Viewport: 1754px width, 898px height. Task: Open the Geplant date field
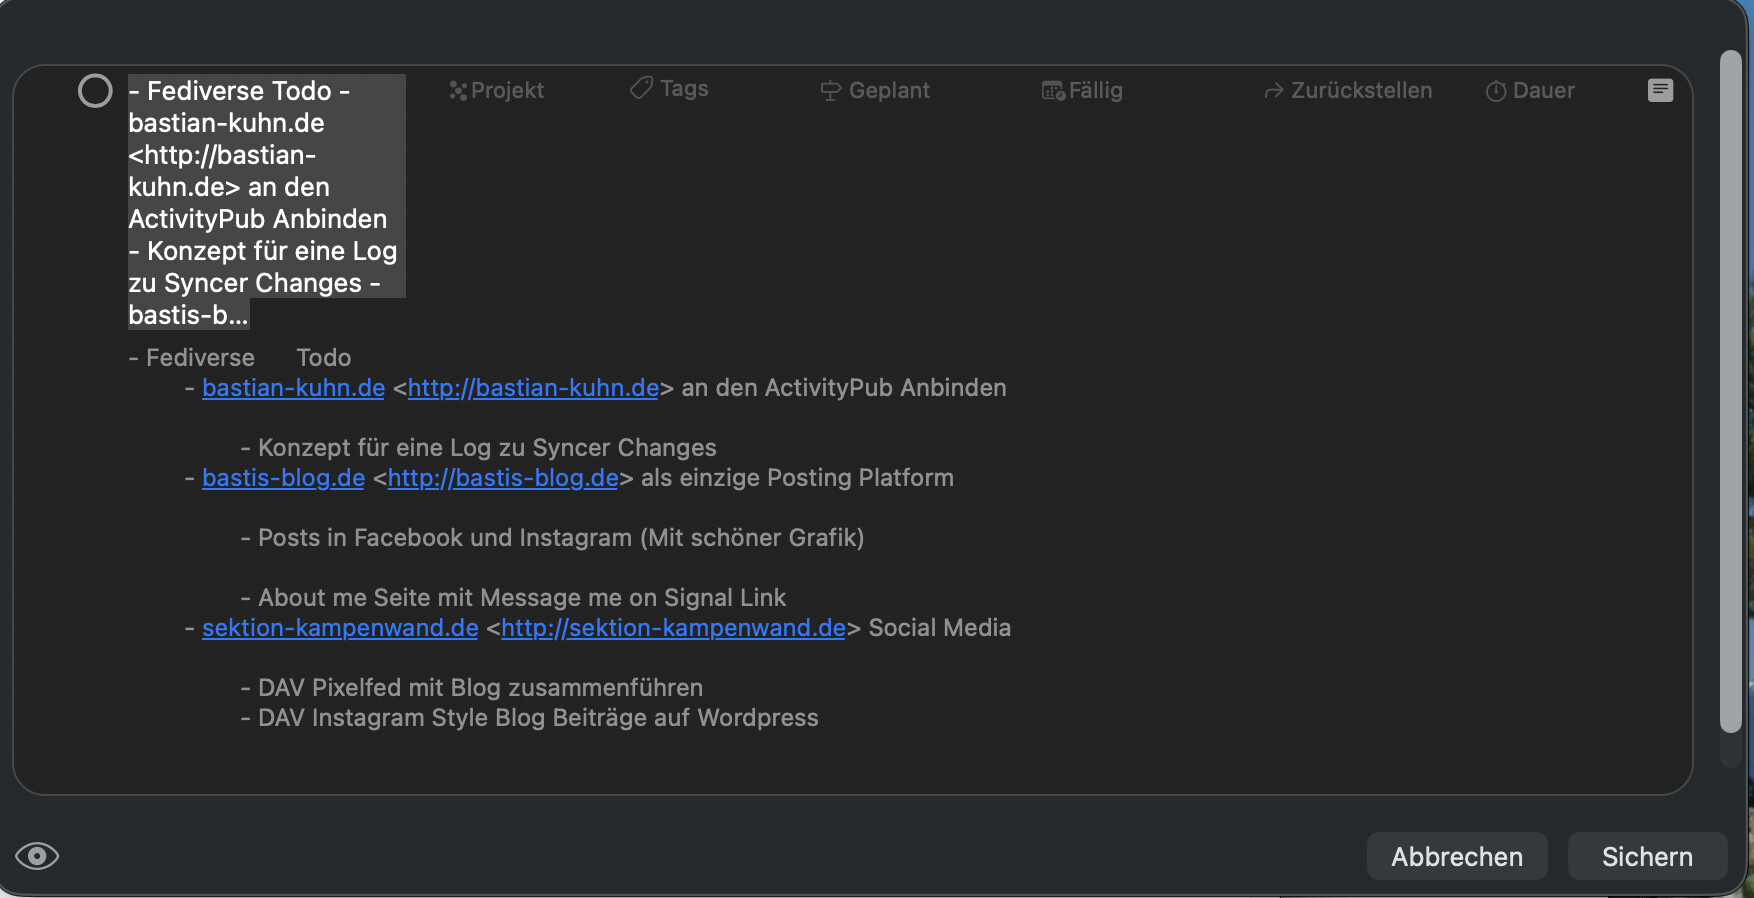[x=875, y=91]
